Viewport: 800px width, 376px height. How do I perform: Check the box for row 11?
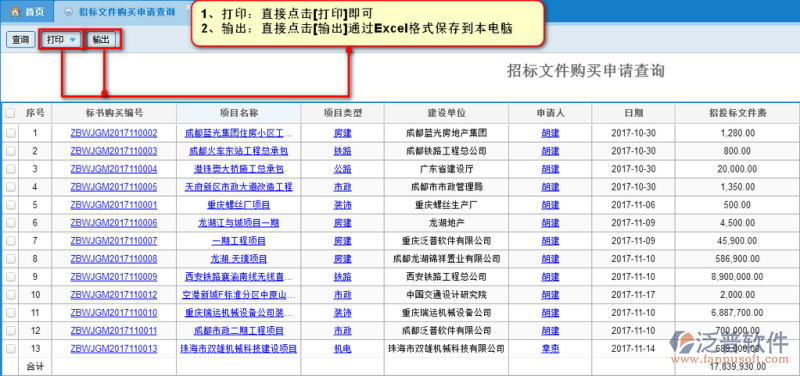point(10,313)
